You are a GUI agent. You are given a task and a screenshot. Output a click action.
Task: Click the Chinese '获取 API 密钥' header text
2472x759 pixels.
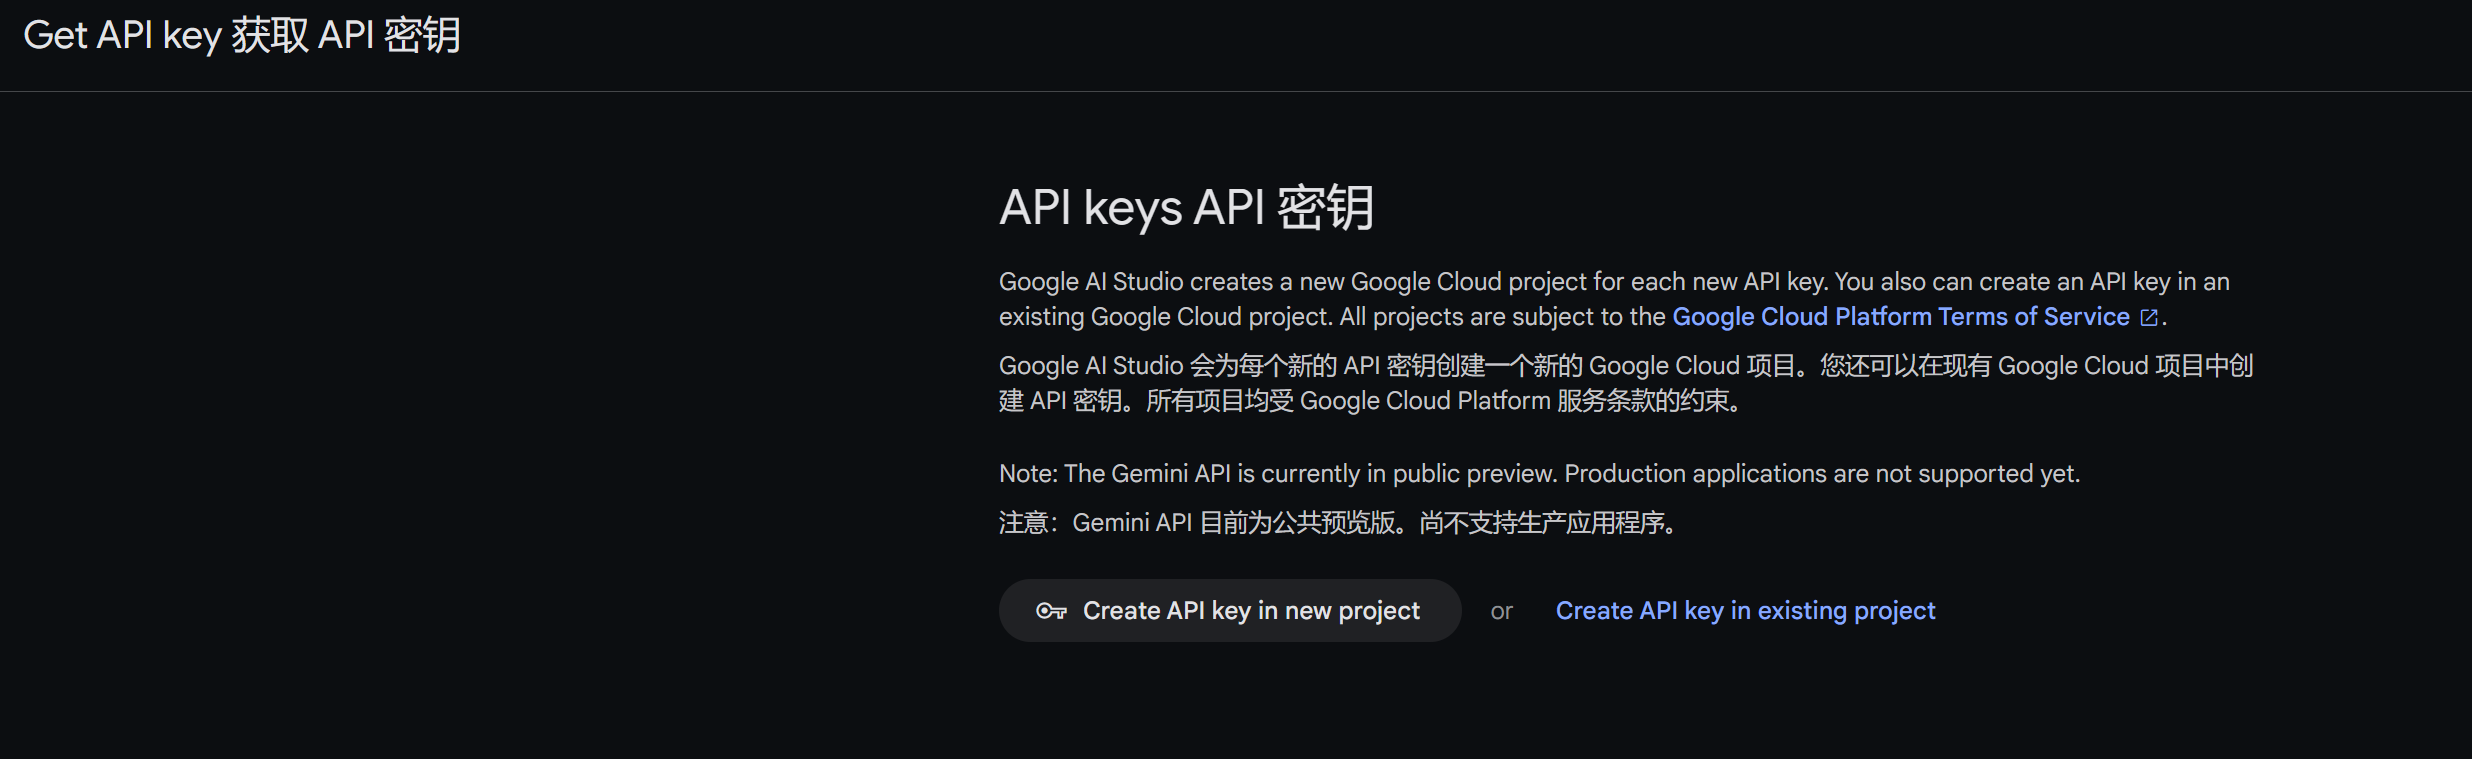point(346,36)
